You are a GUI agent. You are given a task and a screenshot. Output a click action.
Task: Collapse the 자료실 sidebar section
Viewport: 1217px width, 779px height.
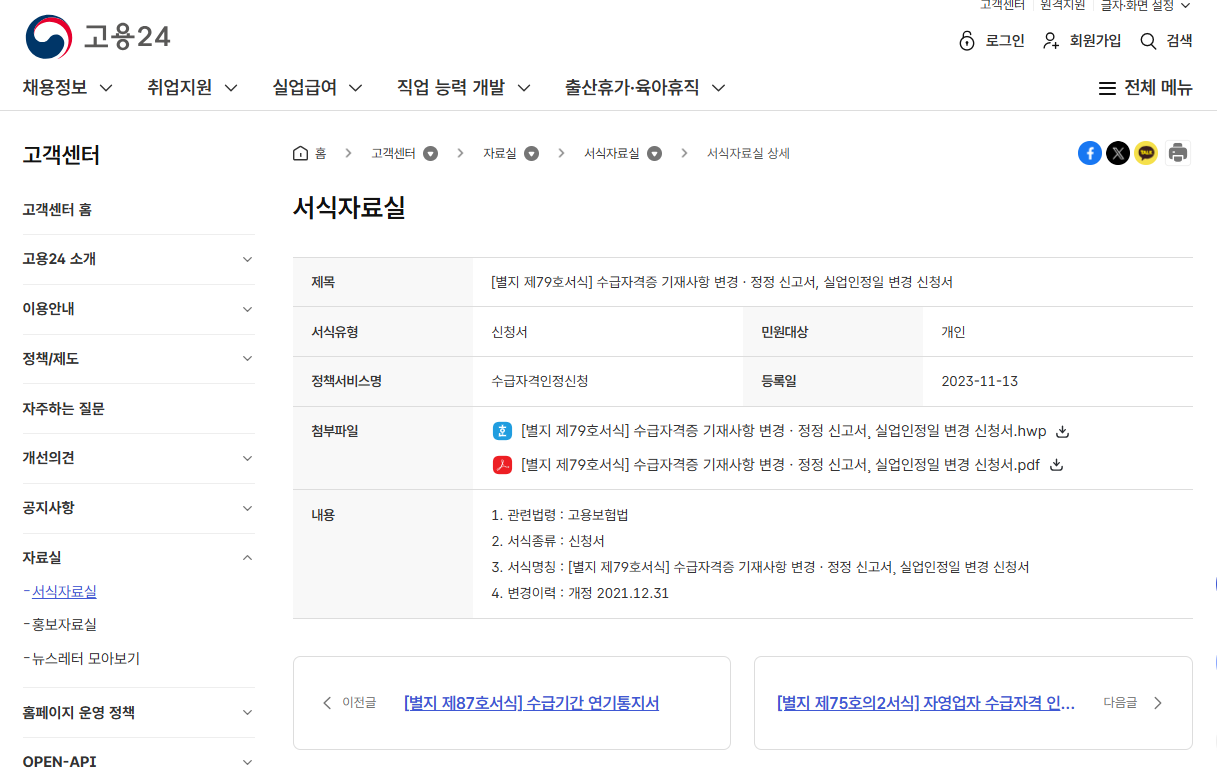pos(248,557)
